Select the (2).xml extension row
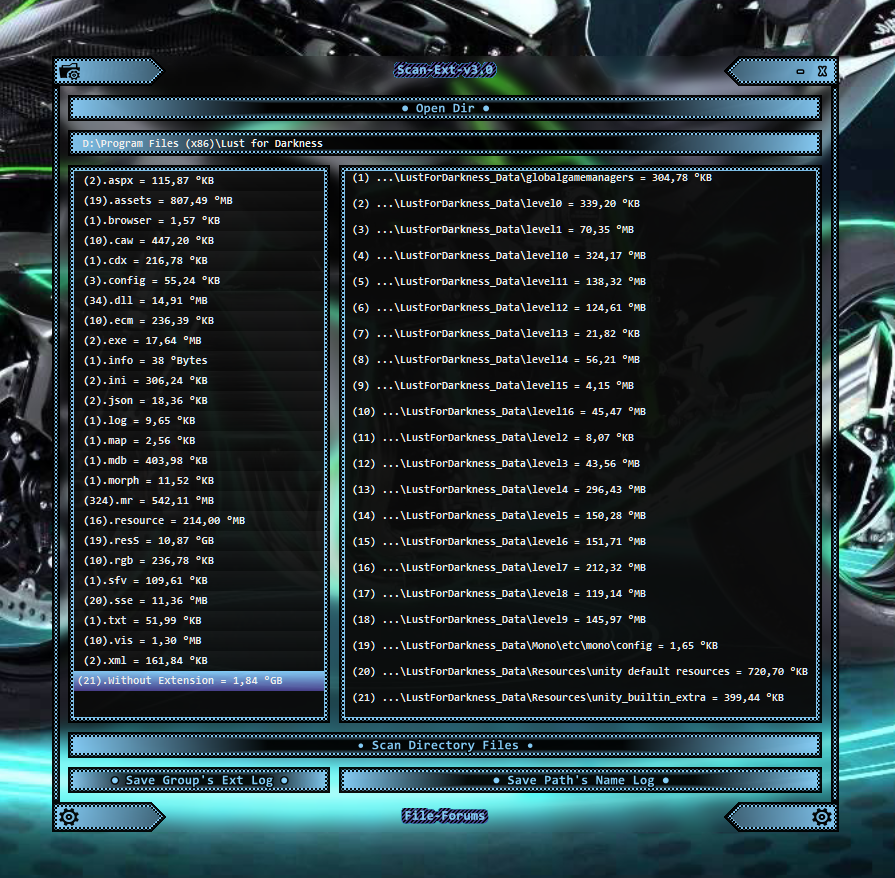 pos(199,660)
